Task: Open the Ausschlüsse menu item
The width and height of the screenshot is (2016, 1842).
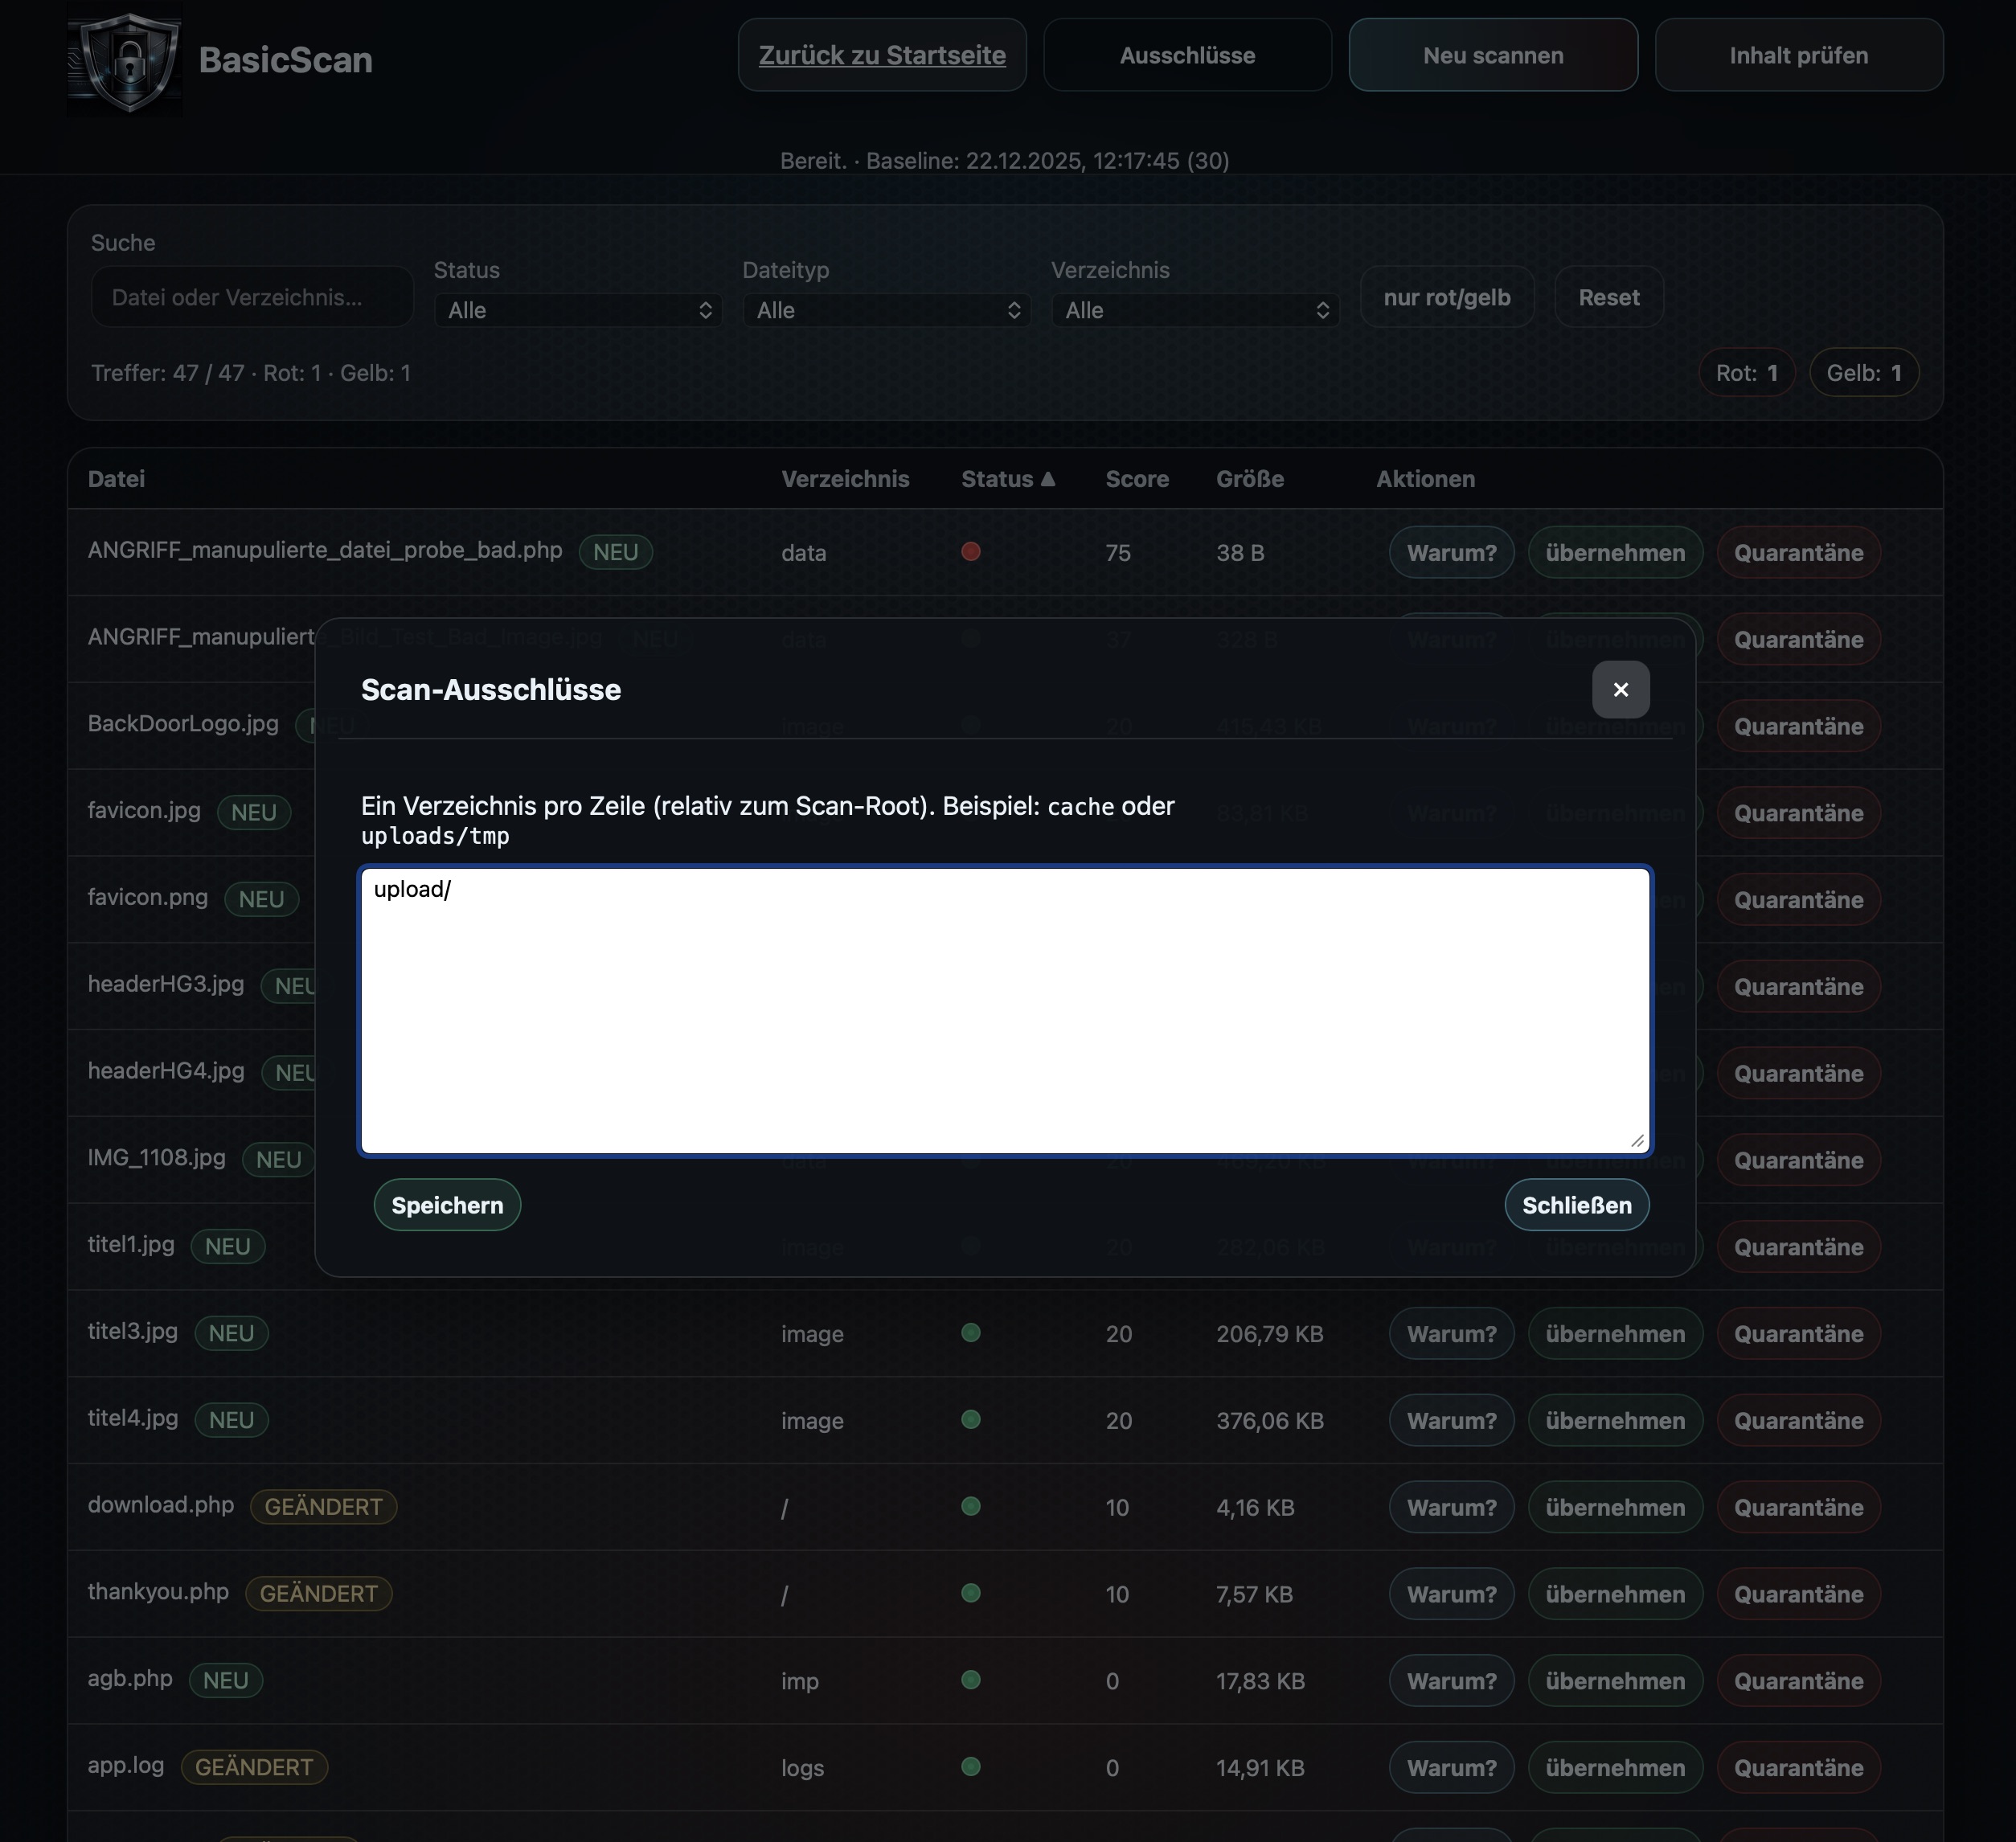Action: coord(1187,56)
